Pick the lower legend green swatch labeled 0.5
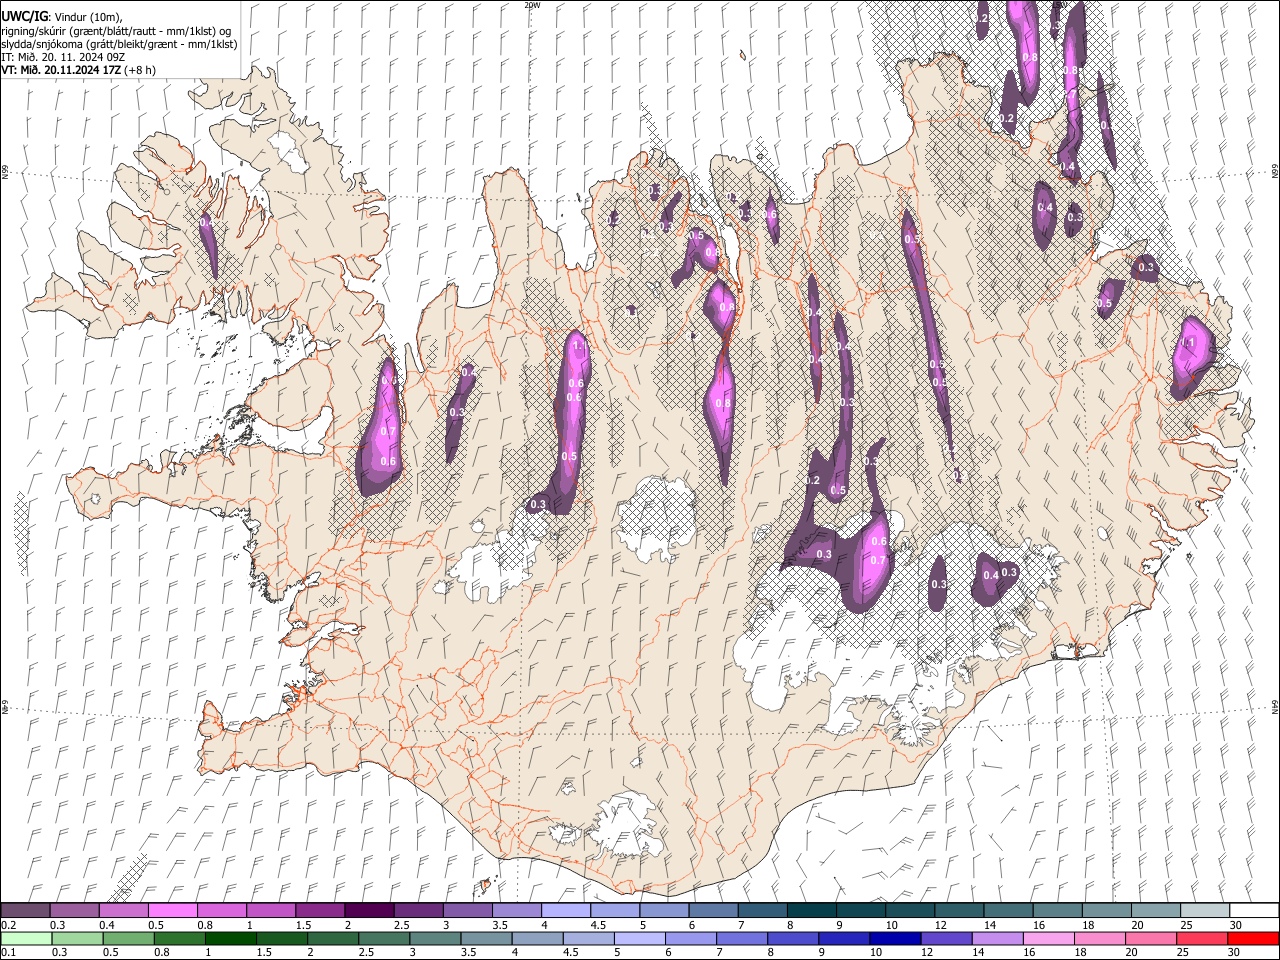This screenshot has width=1280, height=960. pyautogui.click(x=128, y=938)
